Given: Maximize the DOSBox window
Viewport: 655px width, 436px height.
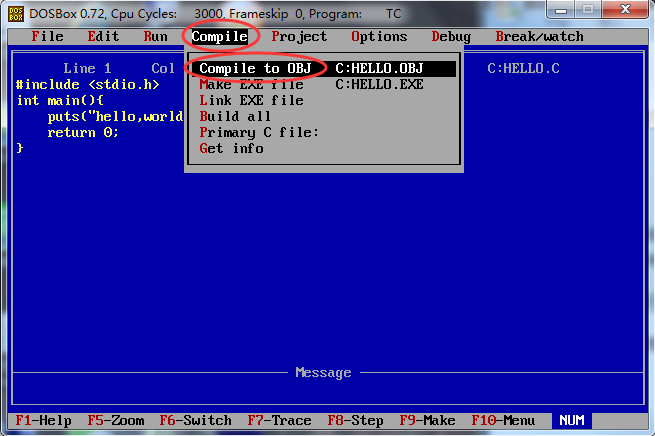Looking at the screenshot, I should [x=588, y=10].
